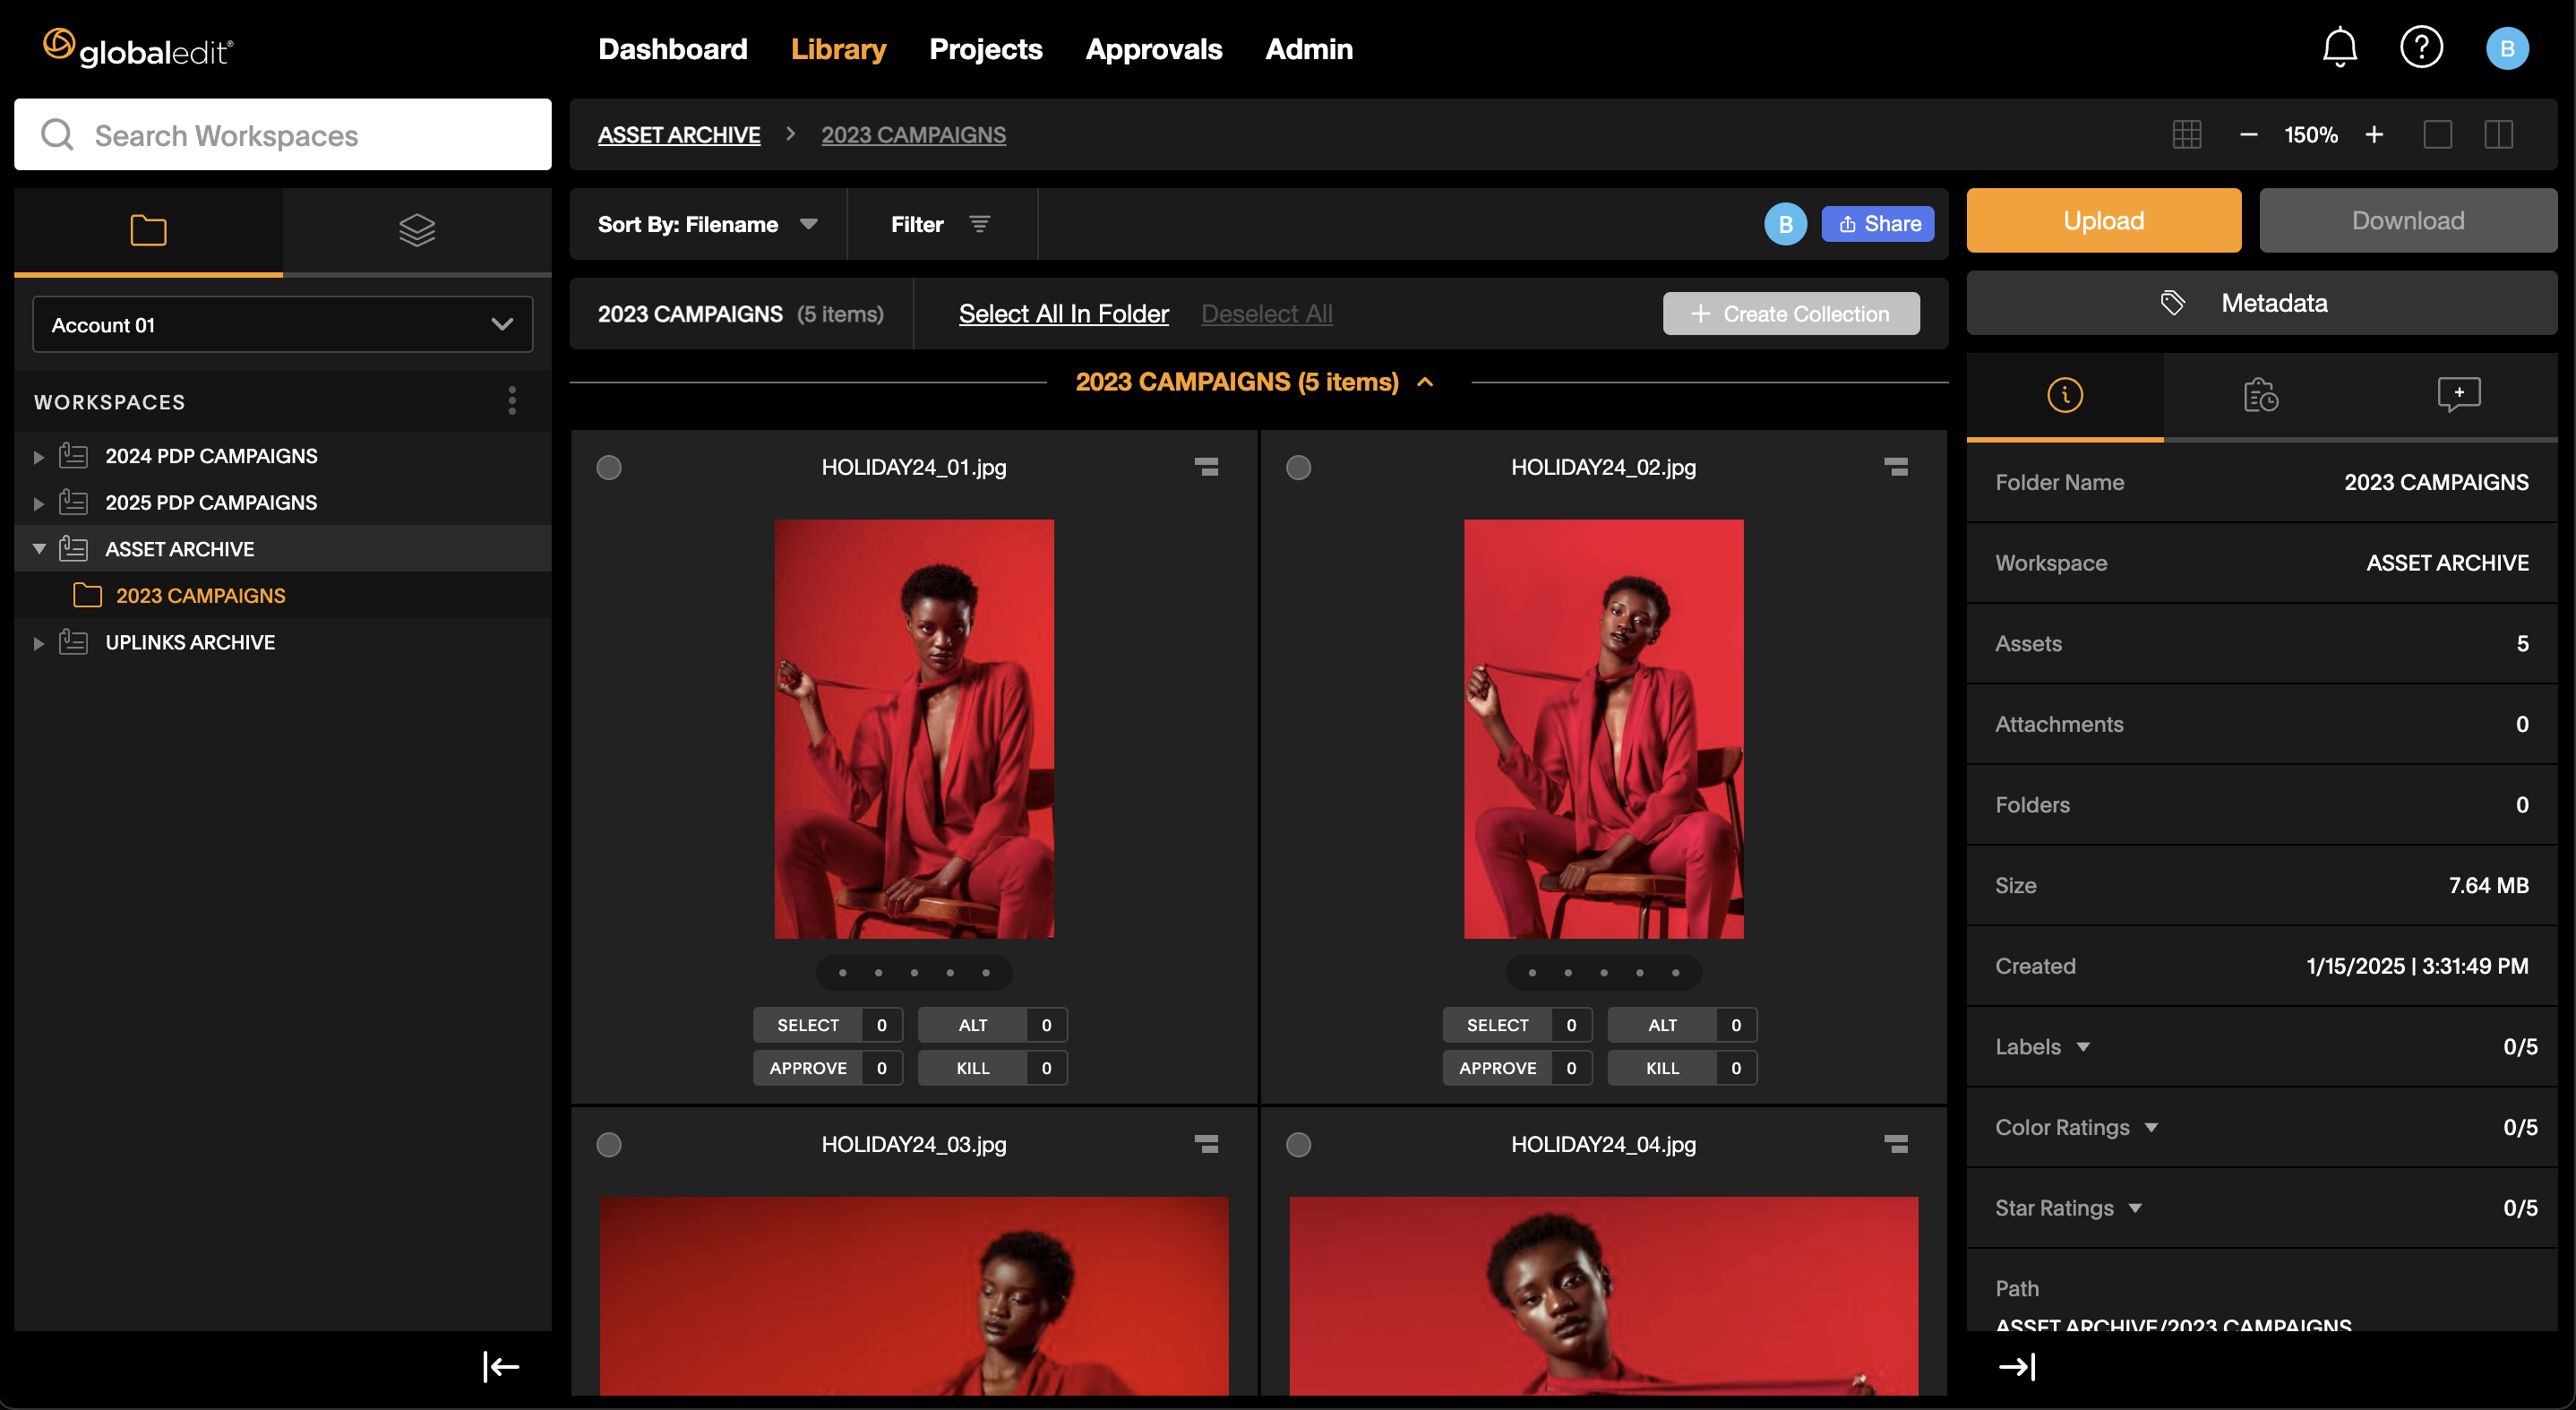Open the Approvals menu
Viewport: 2576px width, 1410px height.
(x=1154, y=49)
